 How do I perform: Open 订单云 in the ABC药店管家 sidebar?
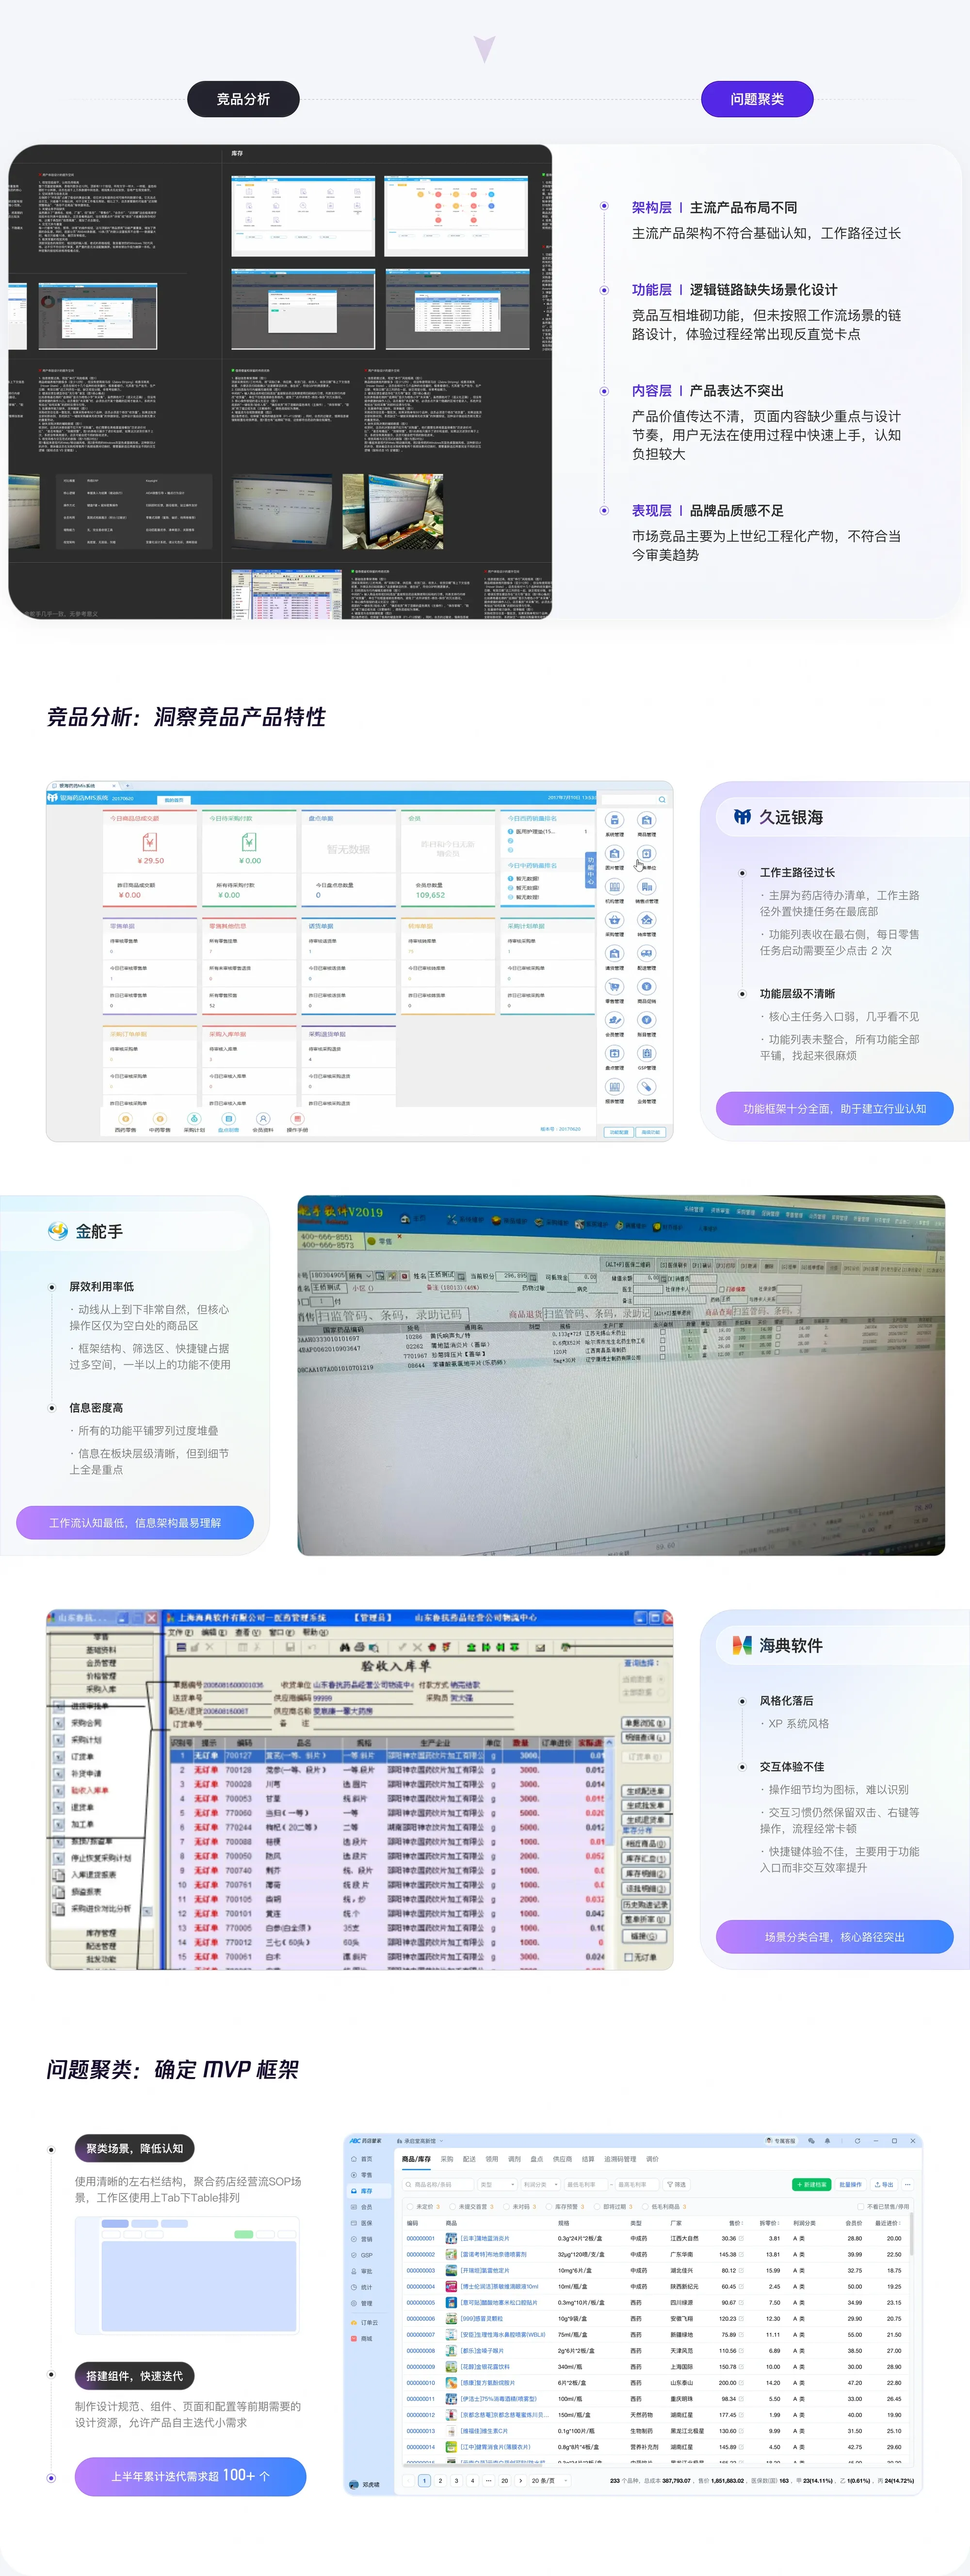pyautogui.click(x=364, y=2323)
